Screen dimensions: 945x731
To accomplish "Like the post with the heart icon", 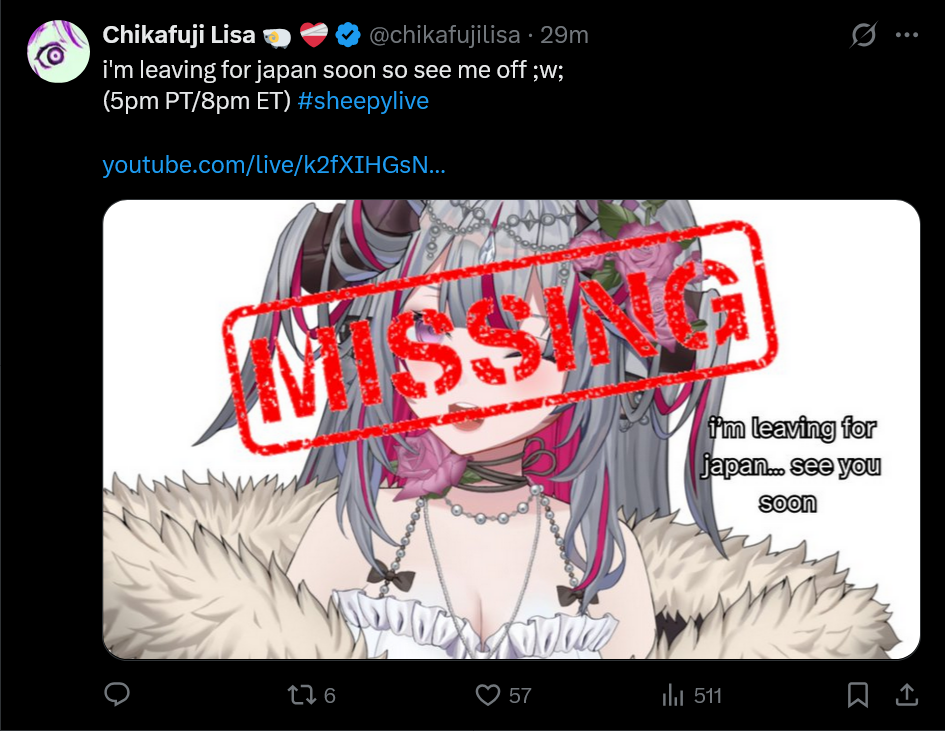I will [488, 695].
